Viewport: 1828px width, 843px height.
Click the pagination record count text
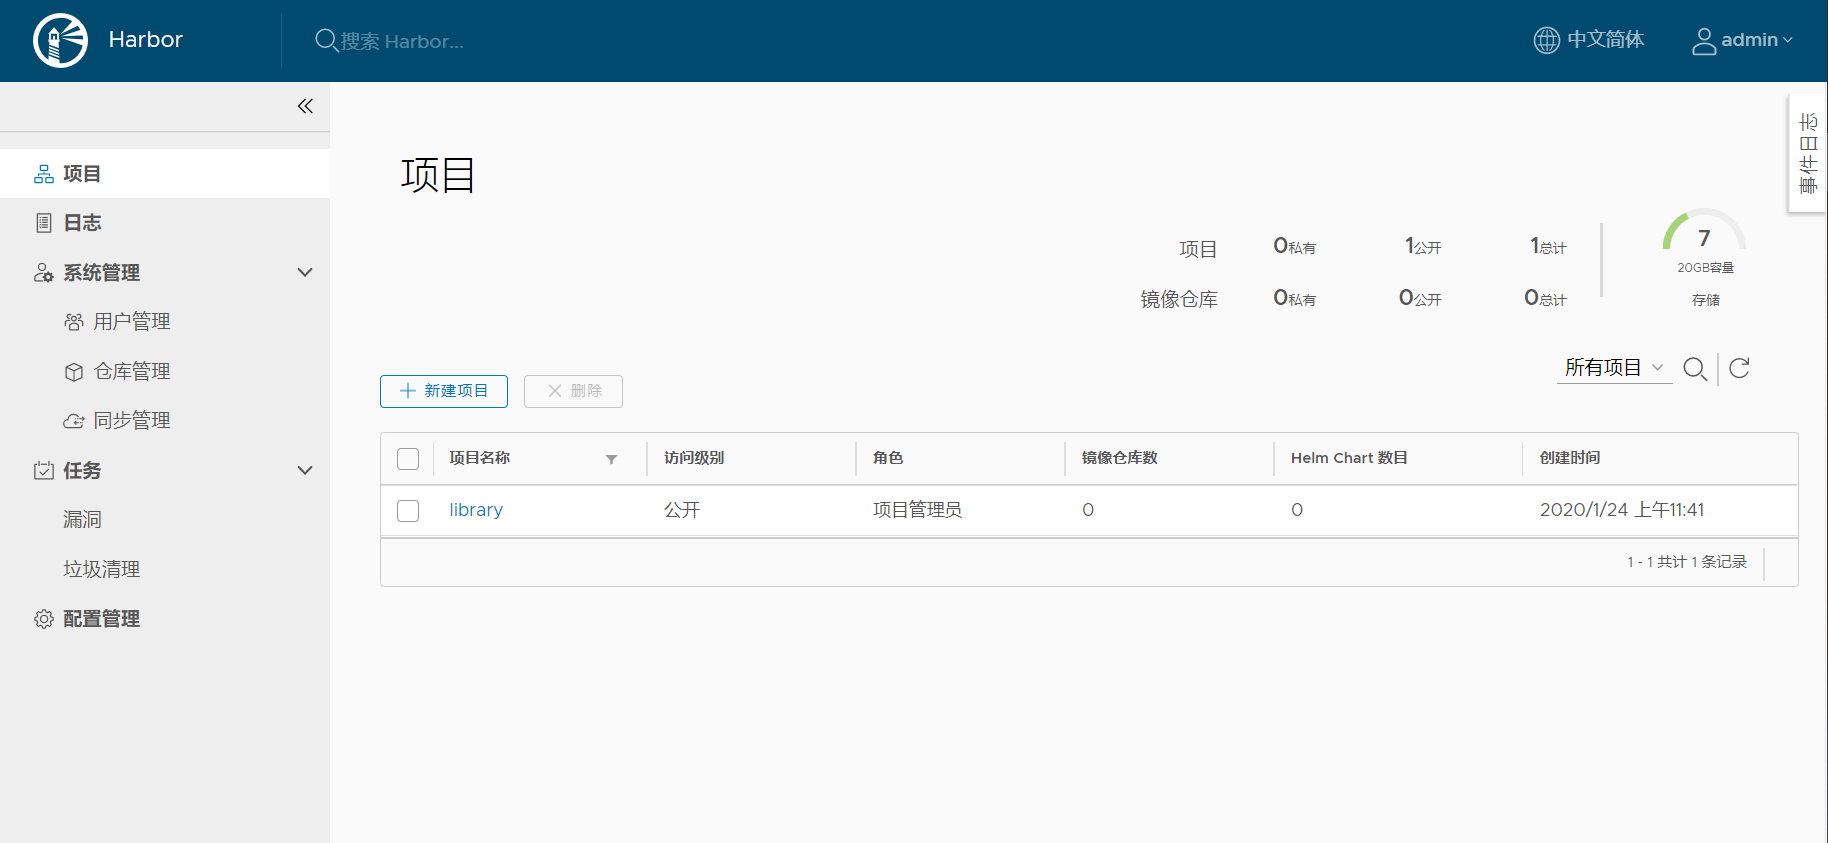[1687, 562]
